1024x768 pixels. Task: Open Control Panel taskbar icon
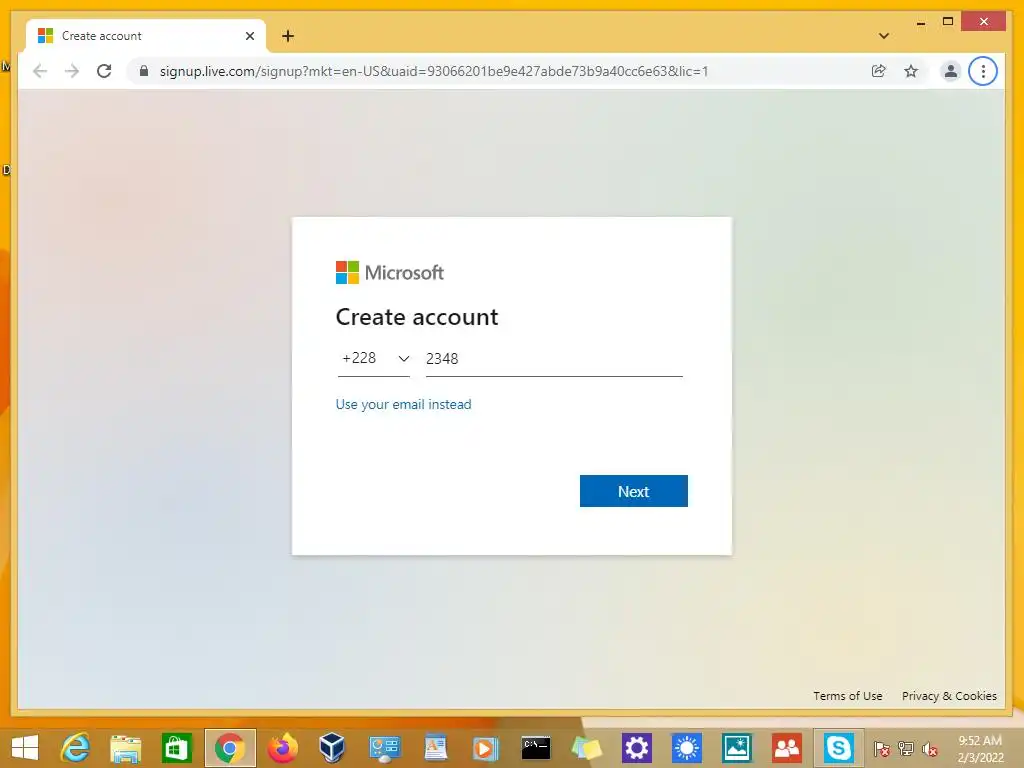coord(385,748)
